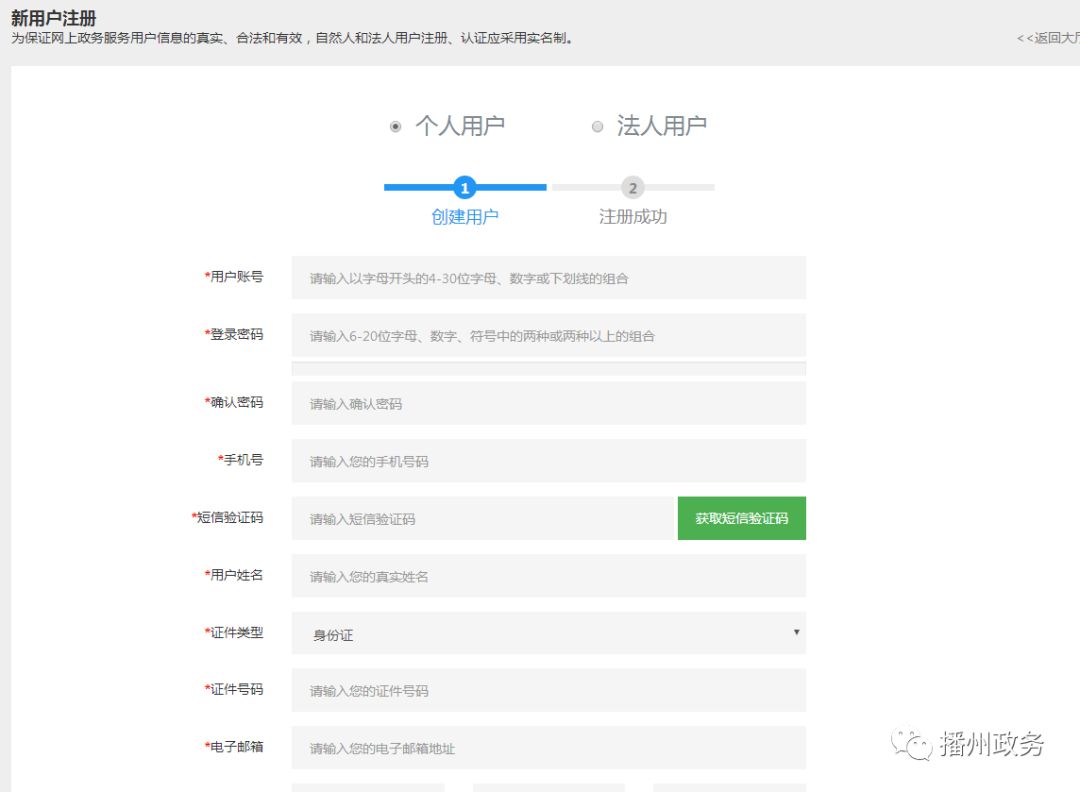Select the 手机号 input field
1080x792 pixels.
click(548, 461)
